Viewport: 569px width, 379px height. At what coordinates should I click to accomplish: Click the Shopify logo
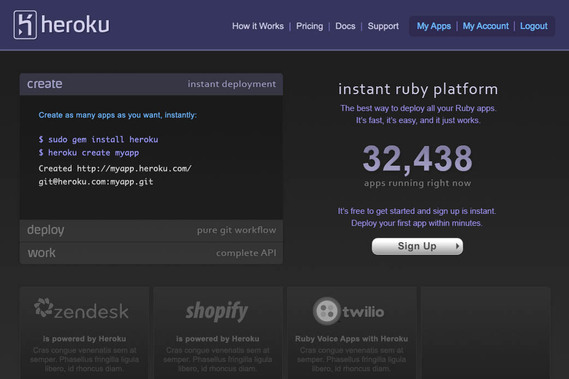point(217,311)
